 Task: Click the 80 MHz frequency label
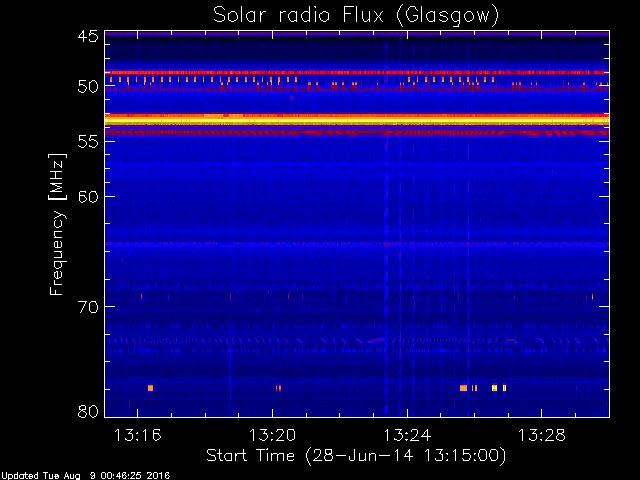coord(88,411)
